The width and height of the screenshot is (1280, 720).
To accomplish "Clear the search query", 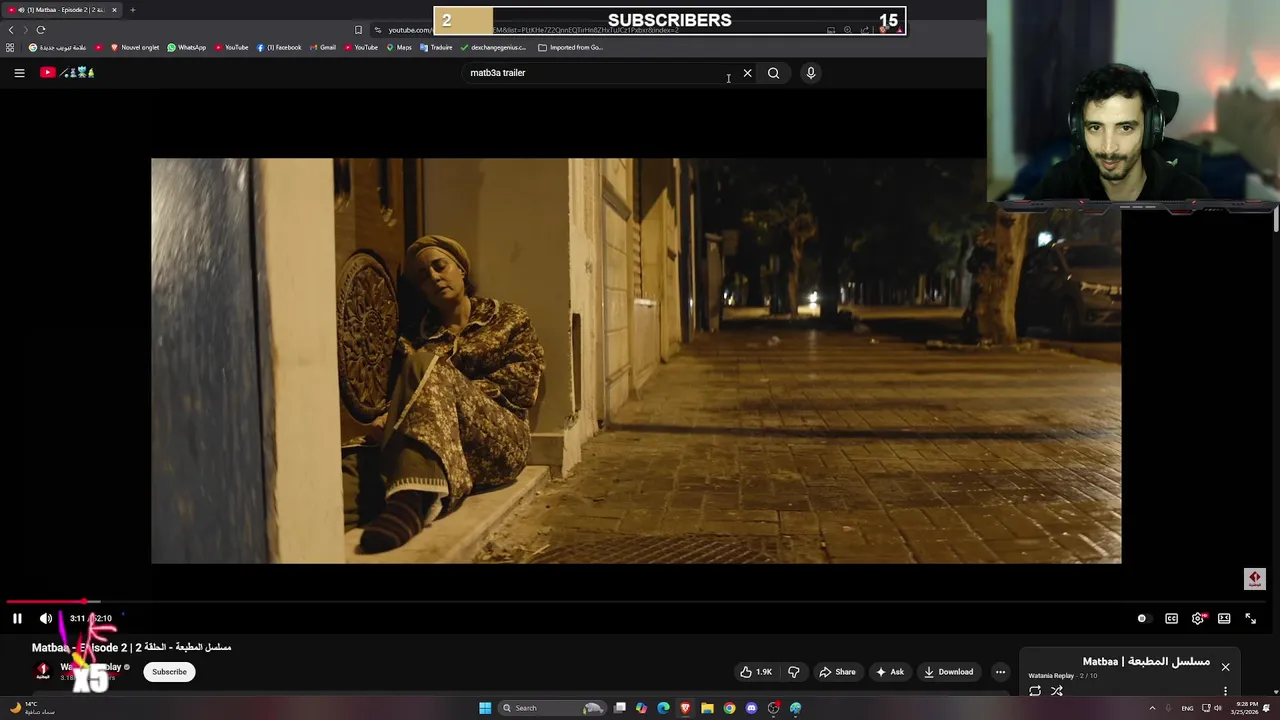I will pyautogui.click(x=747, y=73).
